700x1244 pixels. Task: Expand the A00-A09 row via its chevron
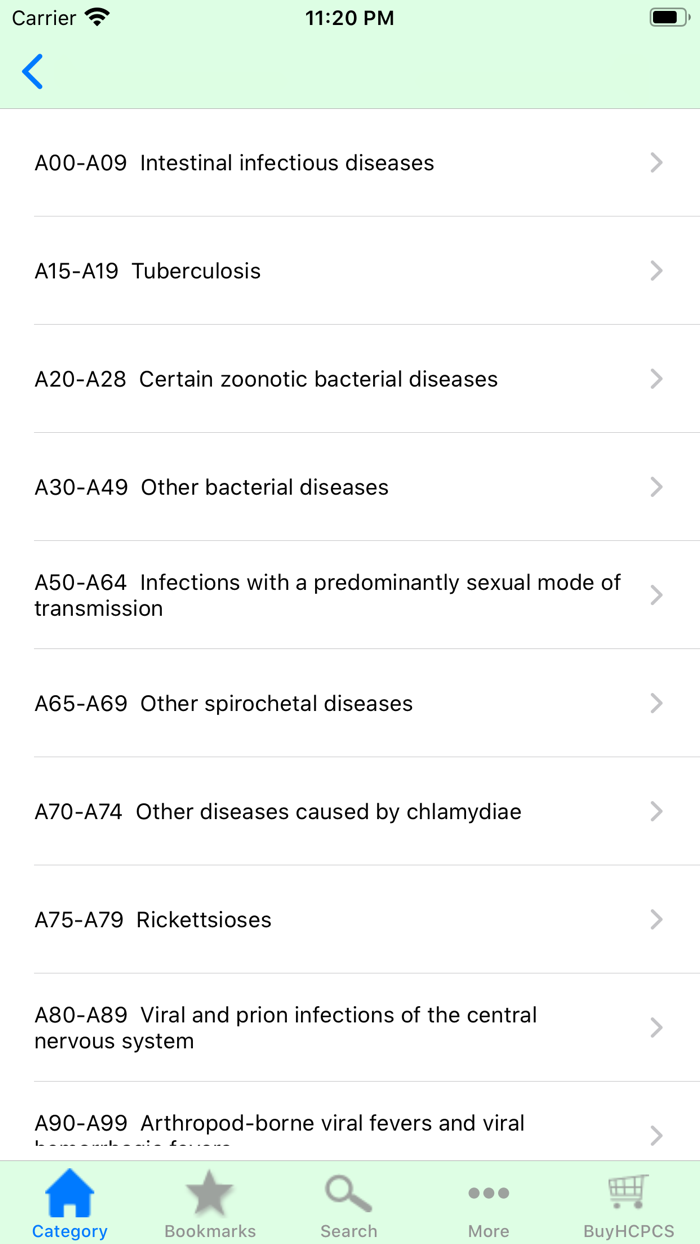[x=656, y=162]
